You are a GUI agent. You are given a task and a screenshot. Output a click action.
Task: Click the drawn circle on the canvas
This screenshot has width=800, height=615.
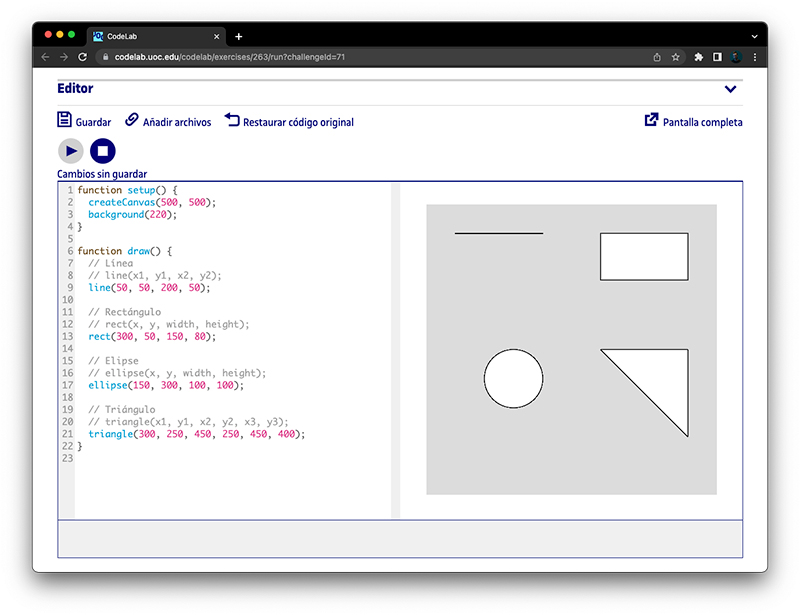pos(513,379)
